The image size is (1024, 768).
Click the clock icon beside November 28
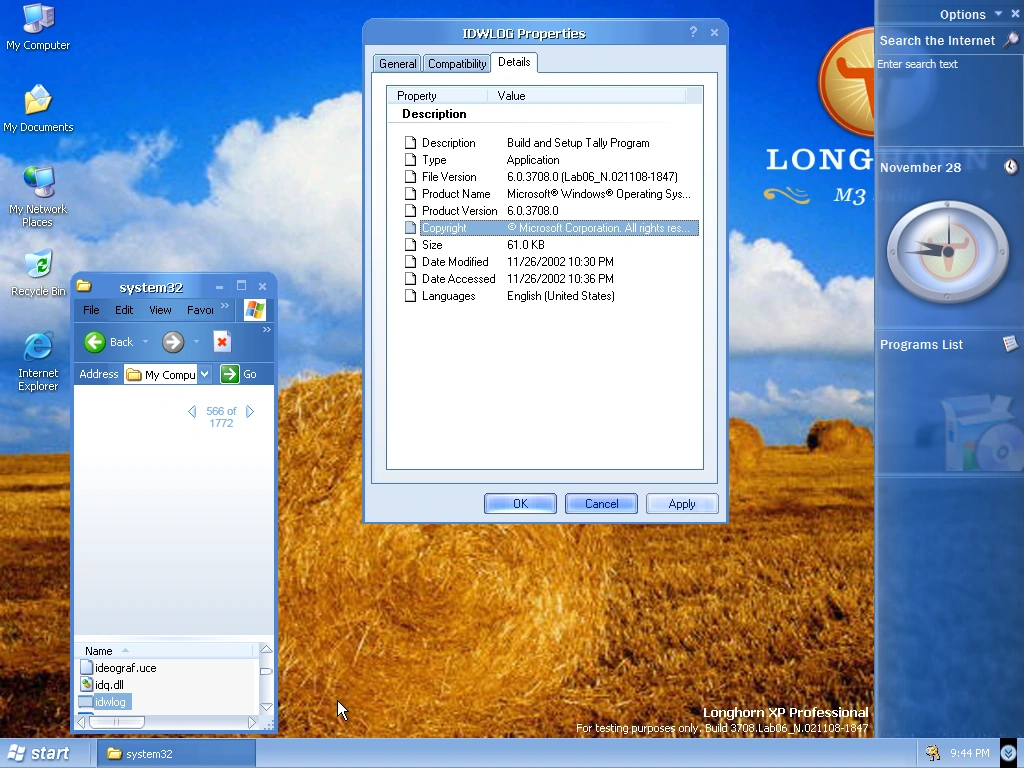[1010, 167]
